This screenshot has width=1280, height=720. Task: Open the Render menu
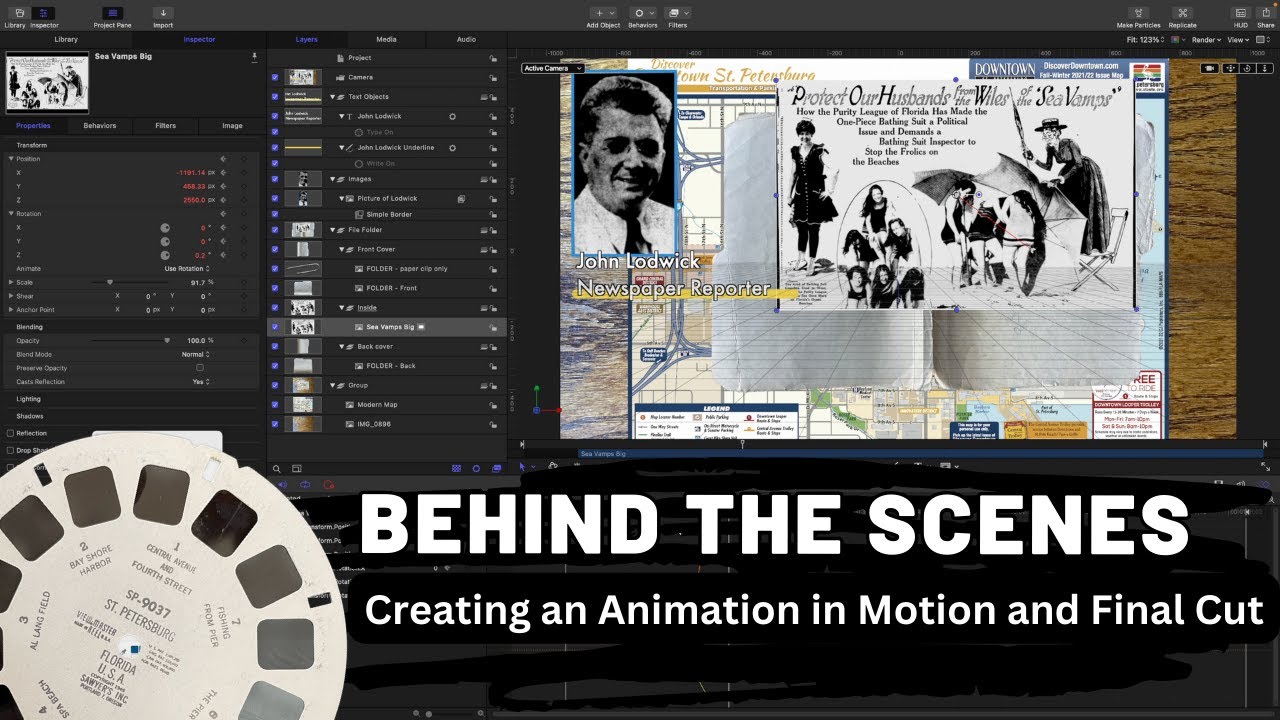click(x=1205, y=40)
